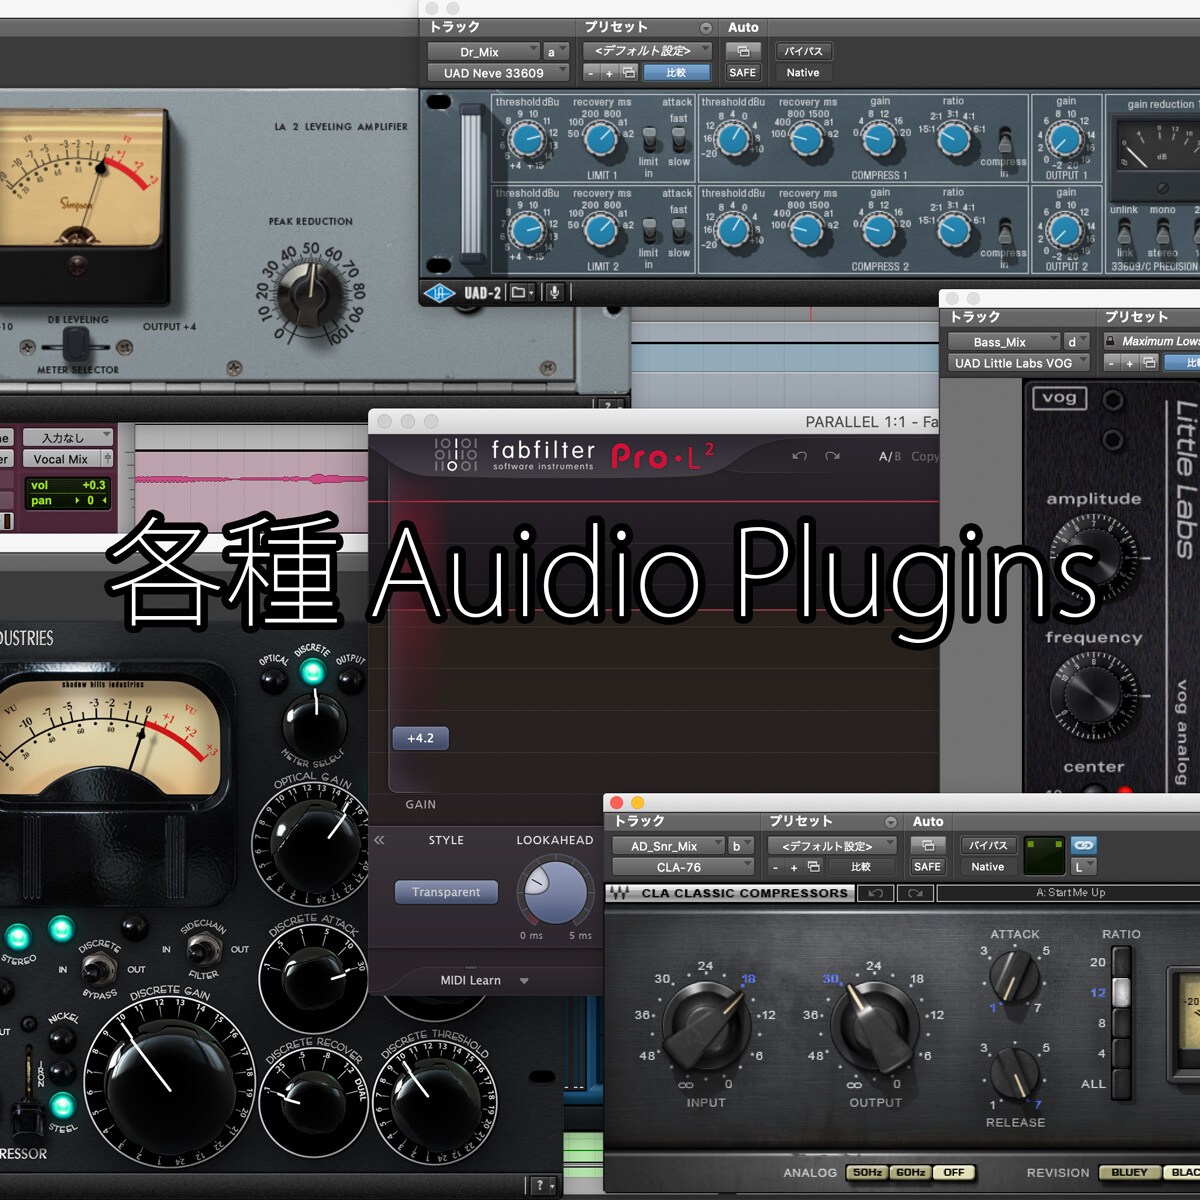This screenshot has height=1200, width=1200.
Task: Click the Auto window icon in the CLA-76 header
Action: click(927, 846)
